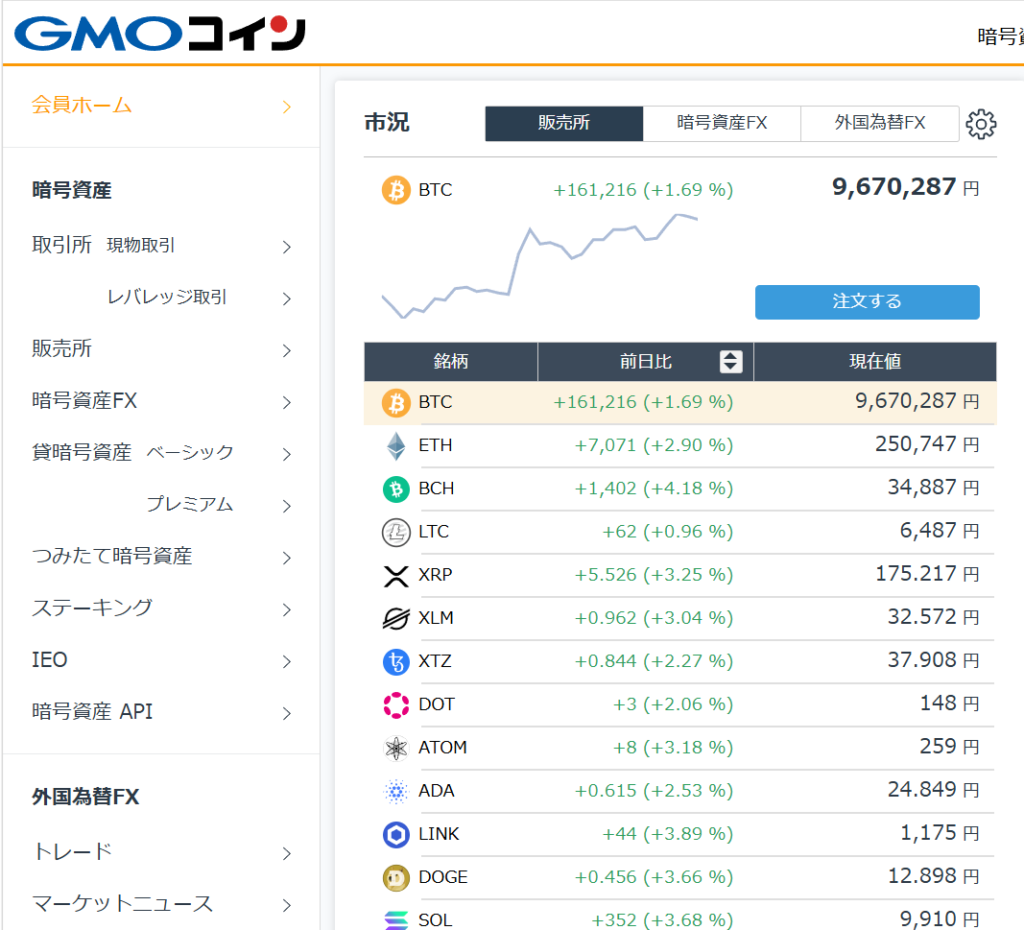Select ETH price 250,747 円
1024x930 pixels.
coord(927,445)
